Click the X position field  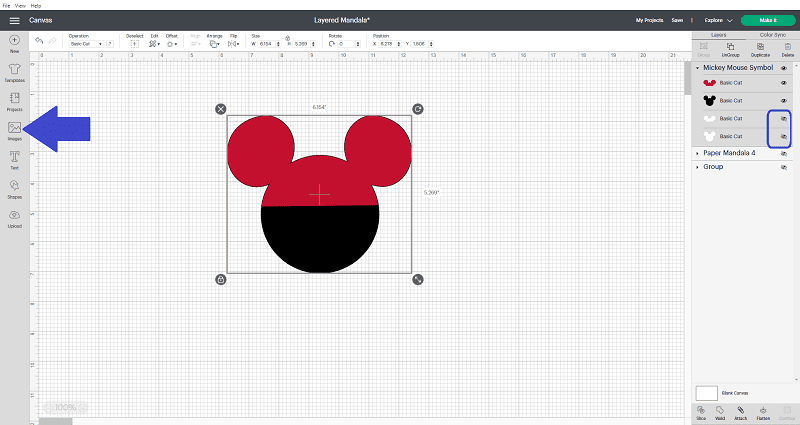(390, 44)
